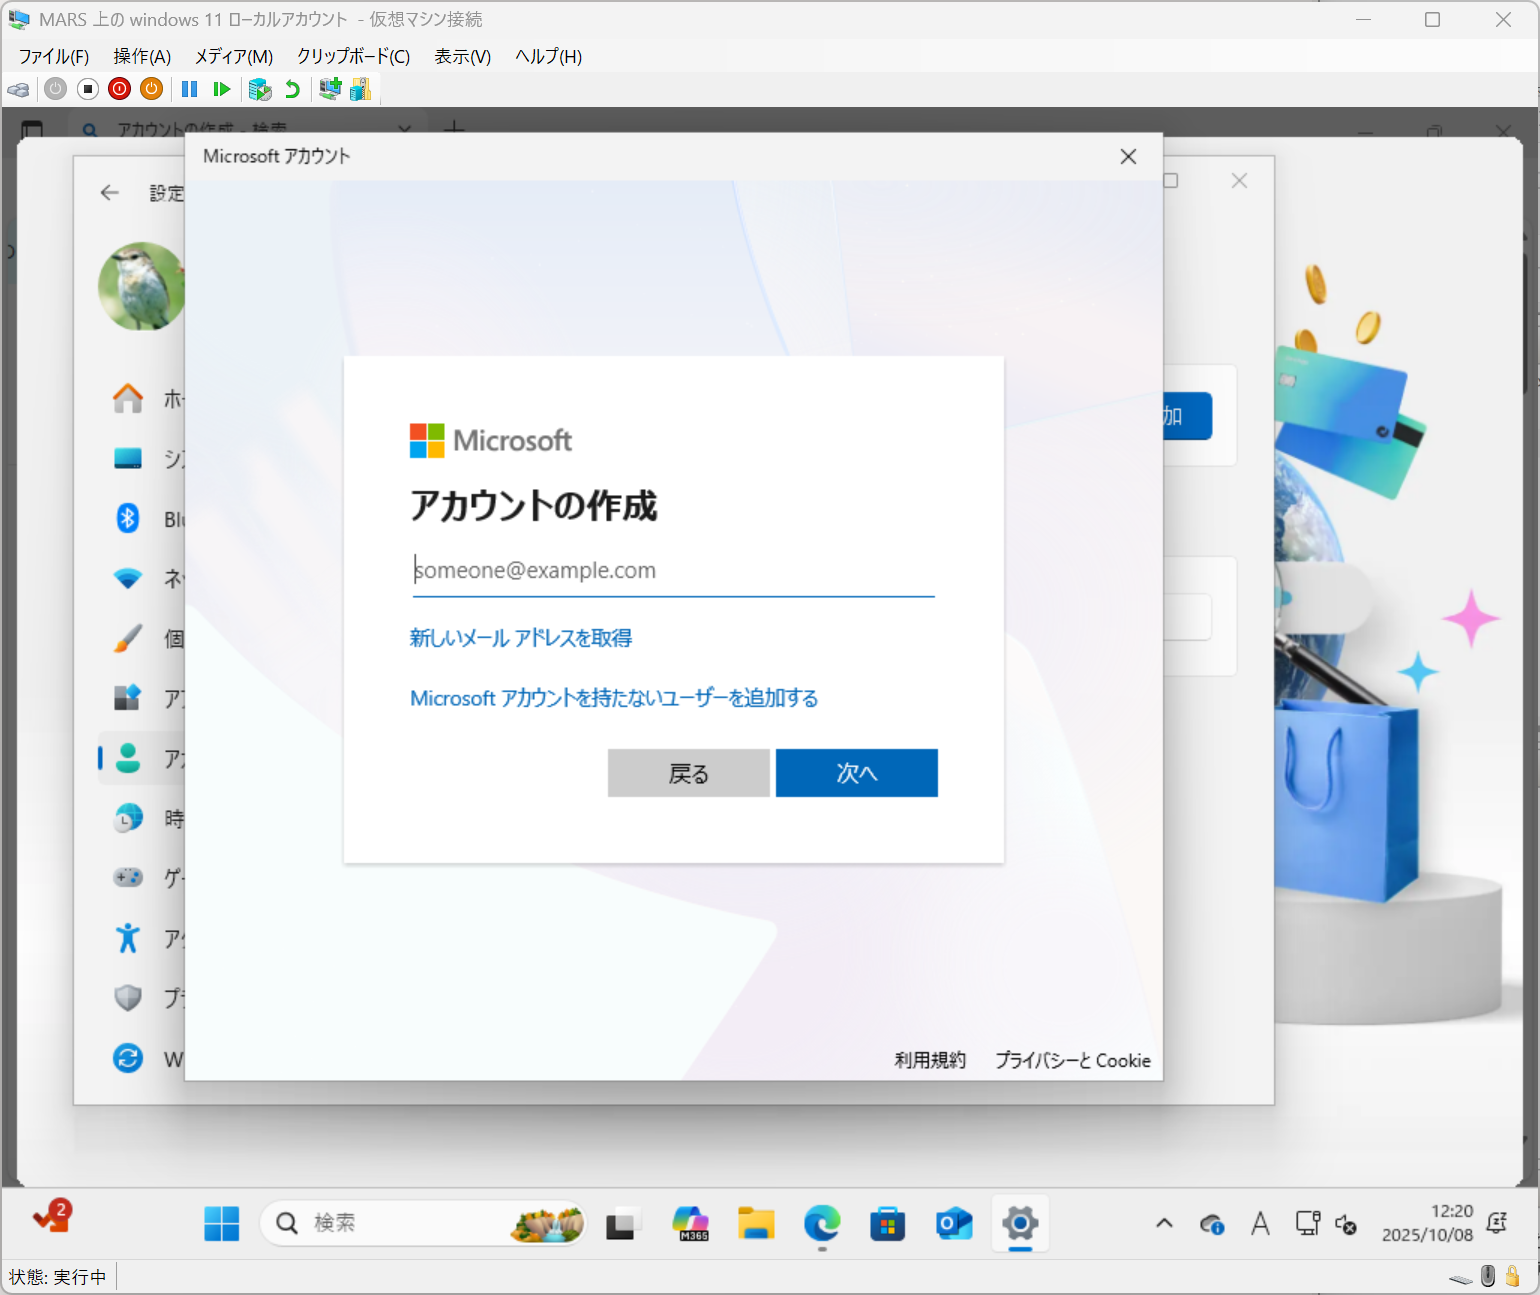The height and width of the screenshot is (1295, 1540).
Task: Click the green Reset icon
Action: click(221, 90)
